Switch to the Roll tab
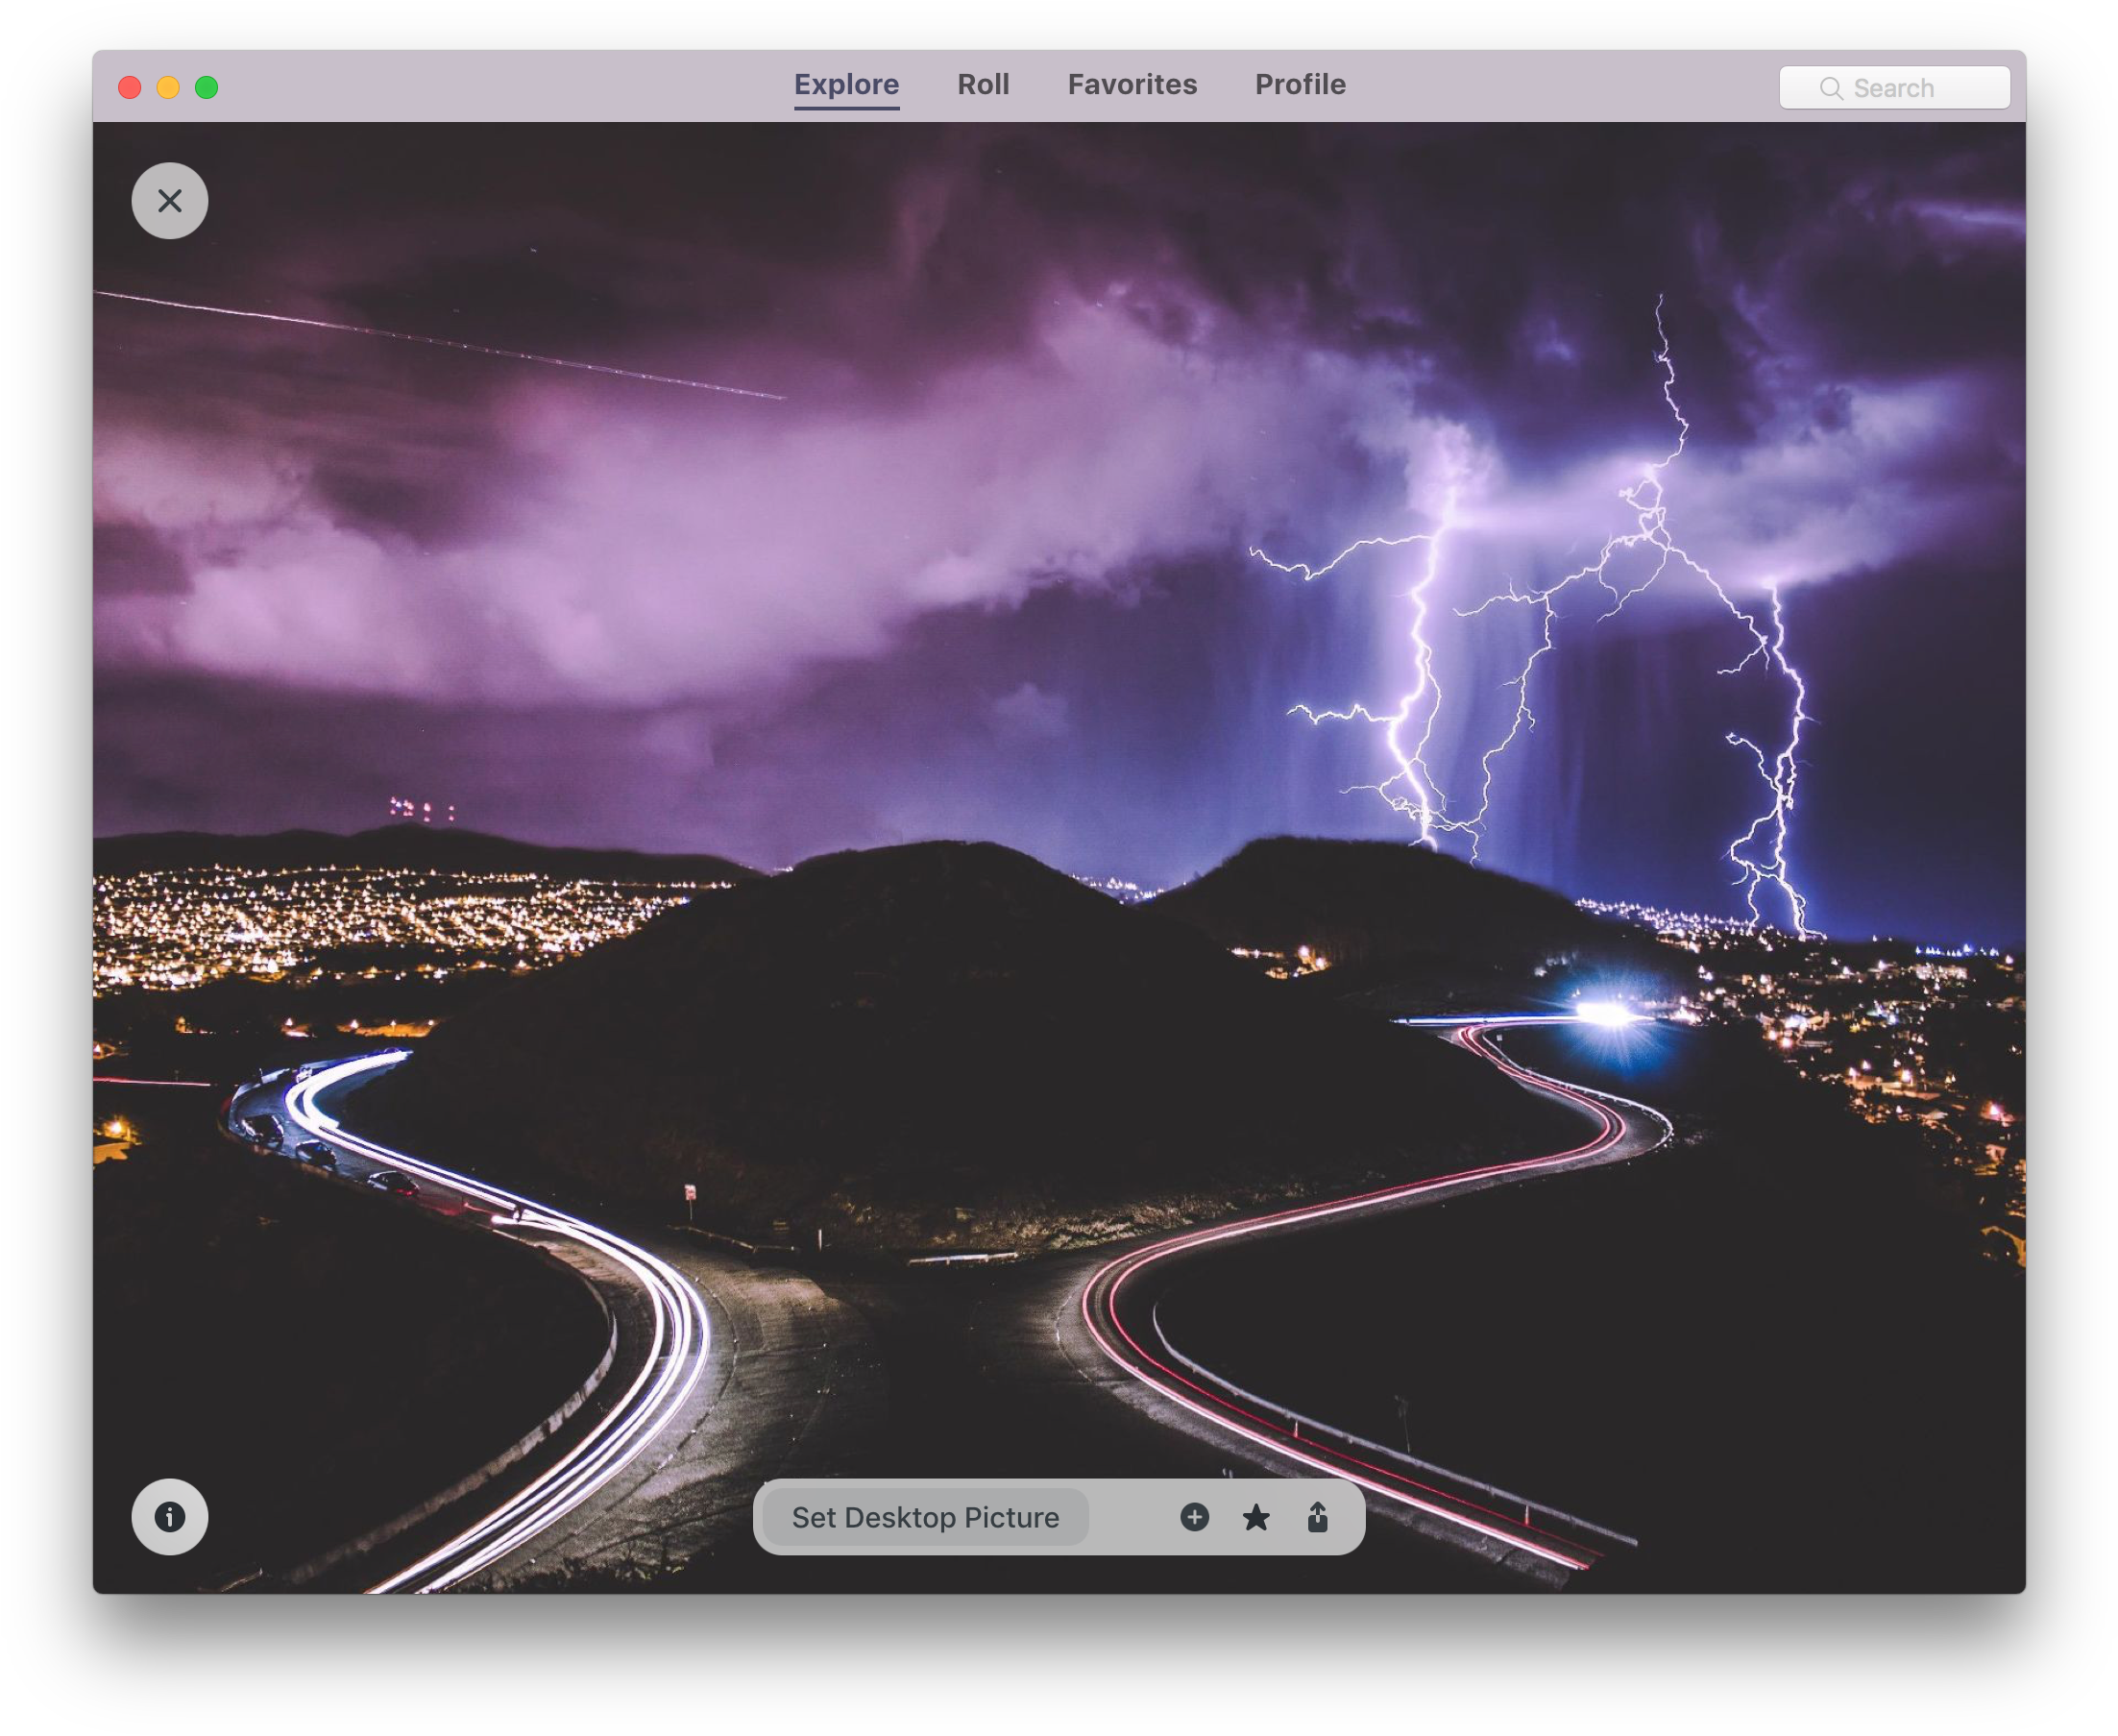 click(x=982, y=85)
